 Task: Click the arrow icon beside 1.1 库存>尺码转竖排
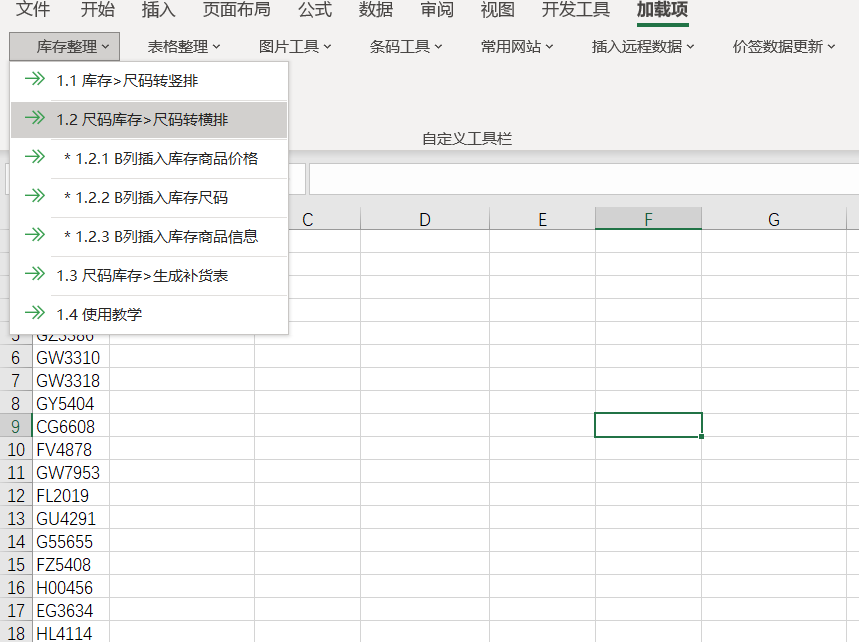(x=35, y=79)
